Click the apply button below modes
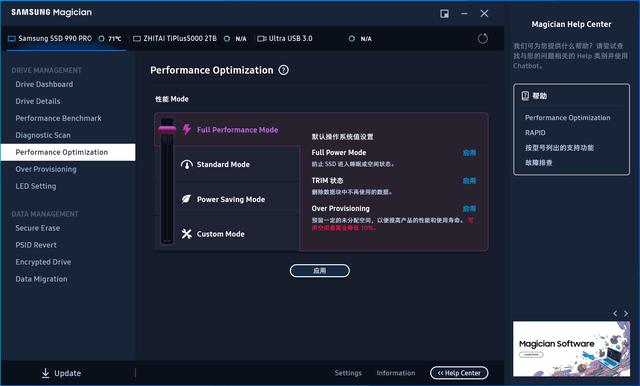Screen dimensions: 640x386 click(x=320, y=271)
